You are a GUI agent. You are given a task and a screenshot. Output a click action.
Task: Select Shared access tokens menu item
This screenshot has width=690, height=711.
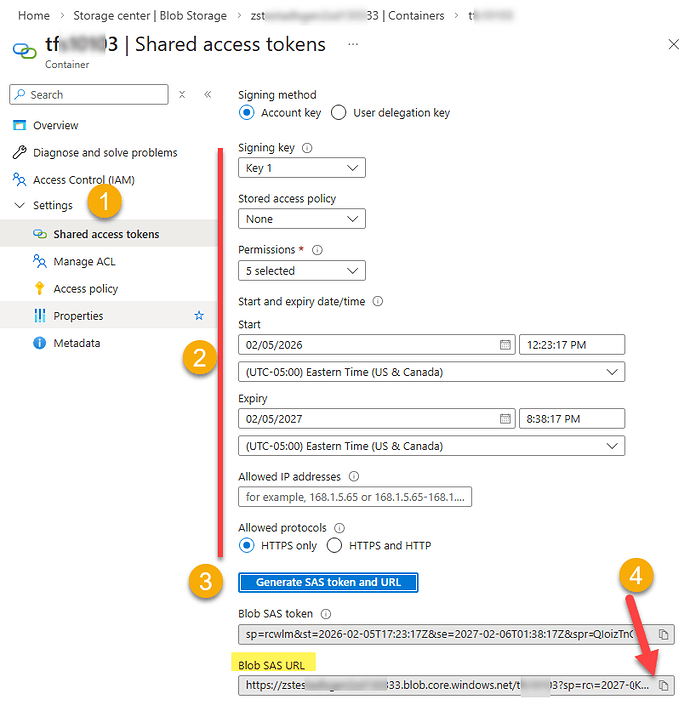109,234
